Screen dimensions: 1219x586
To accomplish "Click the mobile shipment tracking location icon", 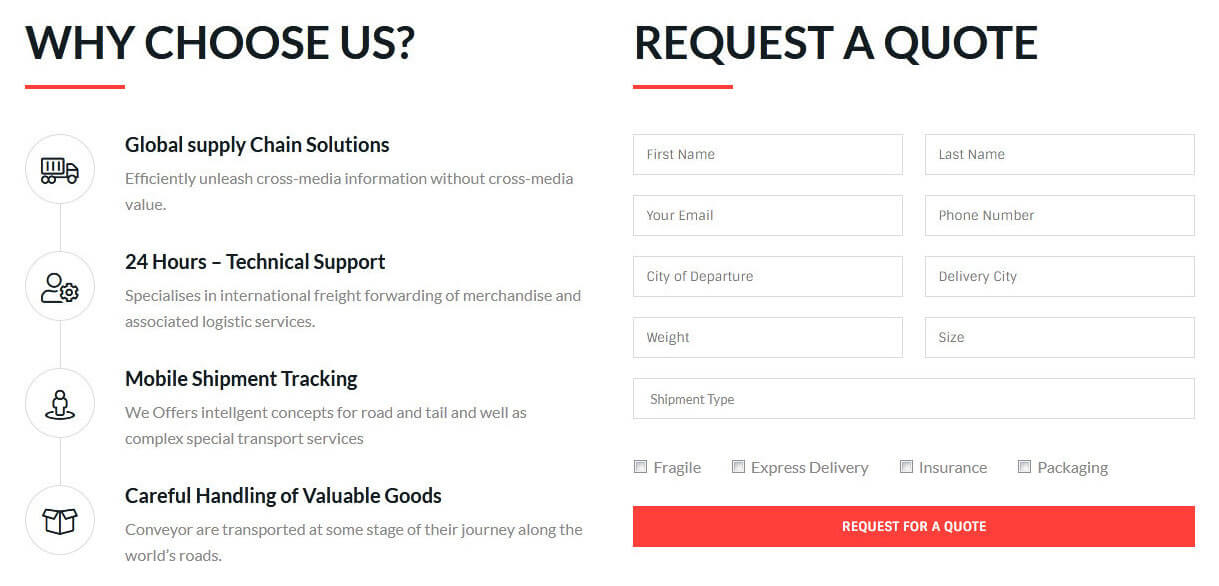I will point(60,404).
